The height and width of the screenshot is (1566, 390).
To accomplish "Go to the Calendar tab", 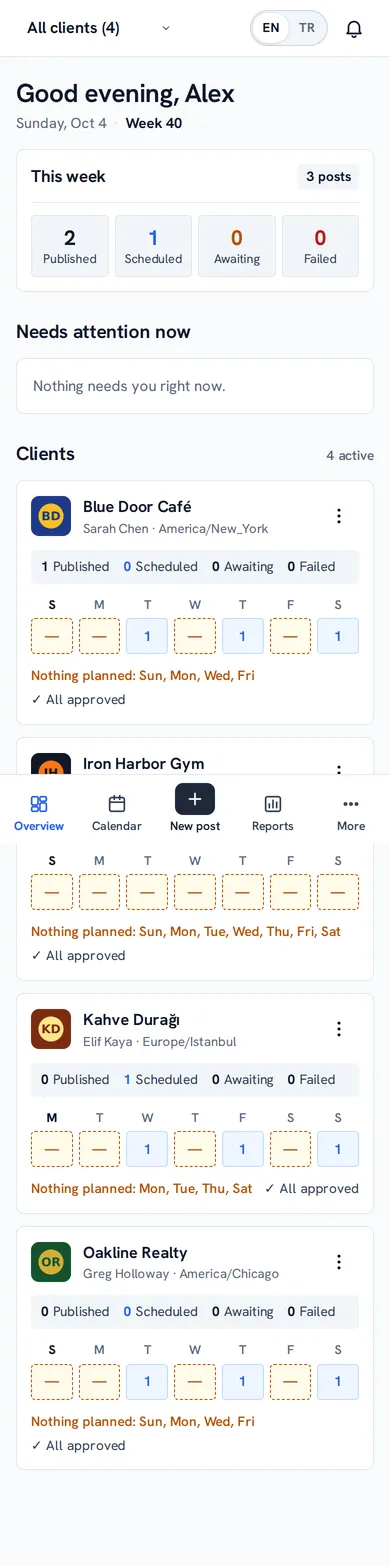I will coord(117,813).
